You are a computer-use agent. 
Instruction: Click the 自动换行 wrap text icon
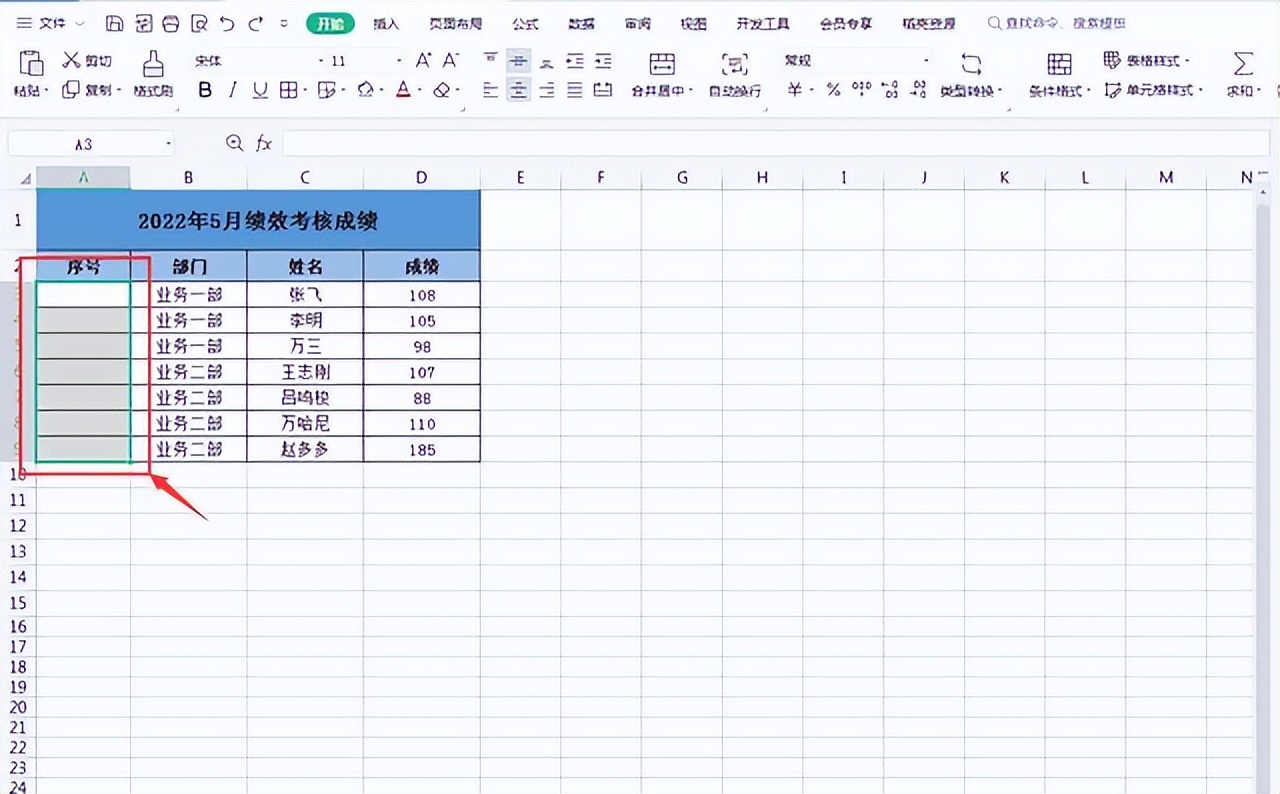pos(735,65)
